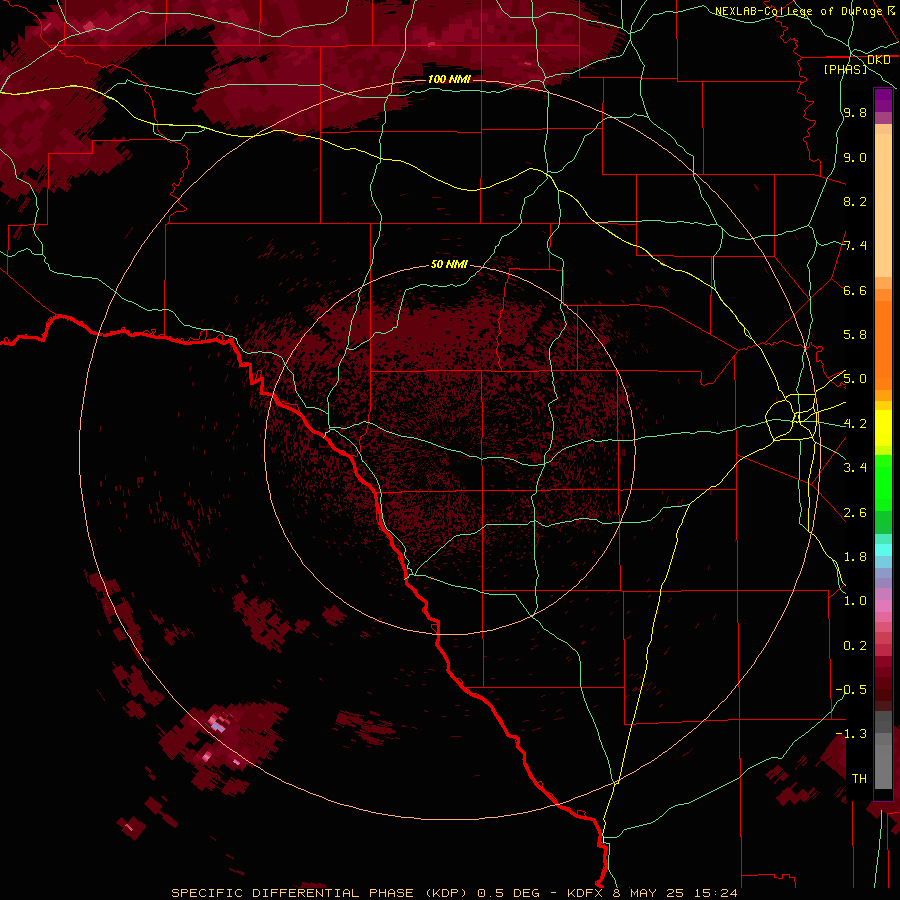The image size is (900, 900).
Task: Click the 5.0 value on the color scale
Action: point(855,379)
